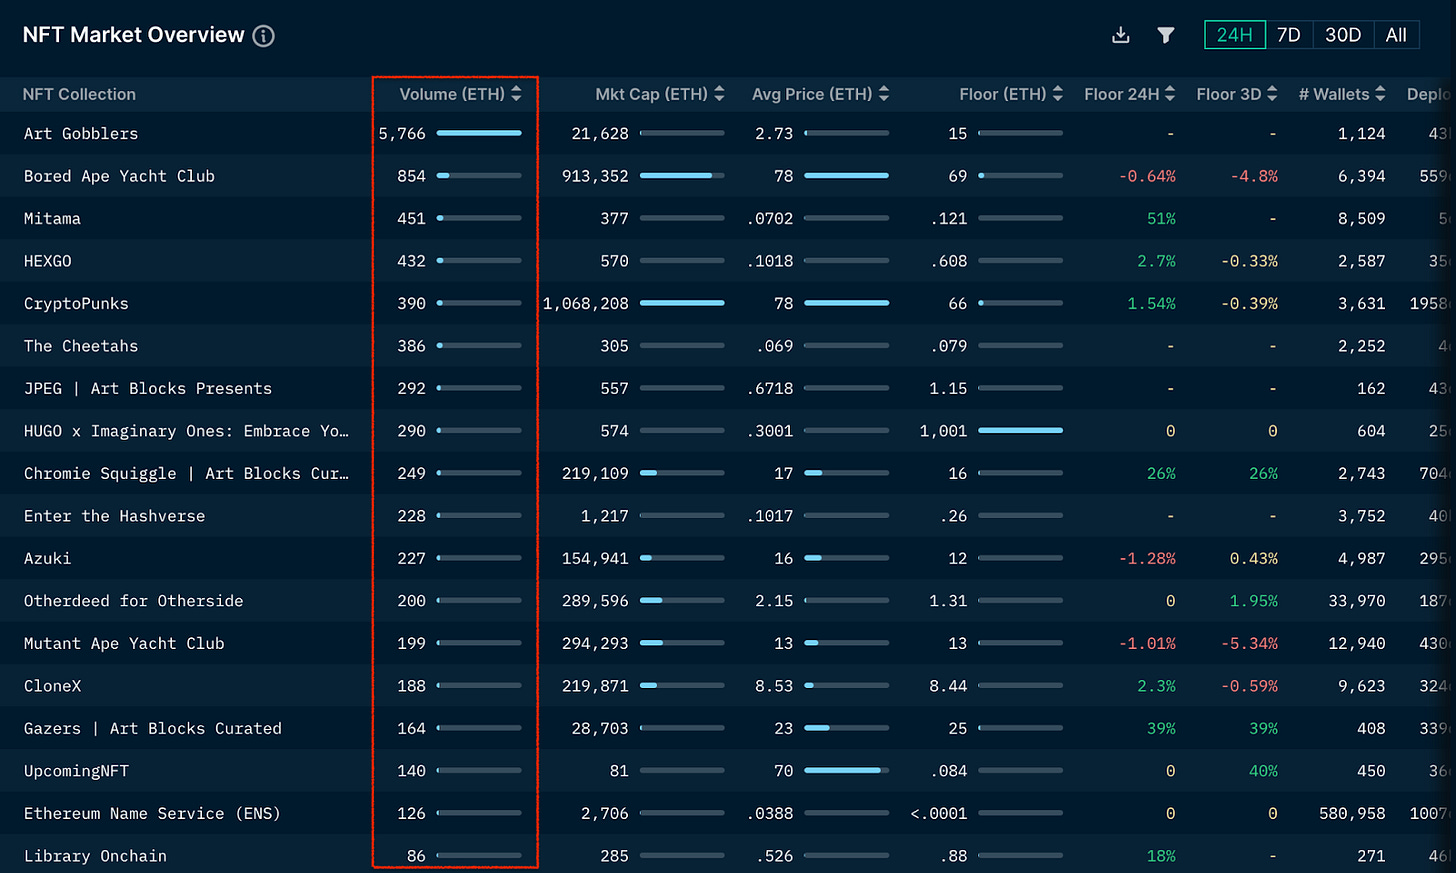Open the filter funnel icon
This screenshot has height=873, width=1456.
(1166, 35)
